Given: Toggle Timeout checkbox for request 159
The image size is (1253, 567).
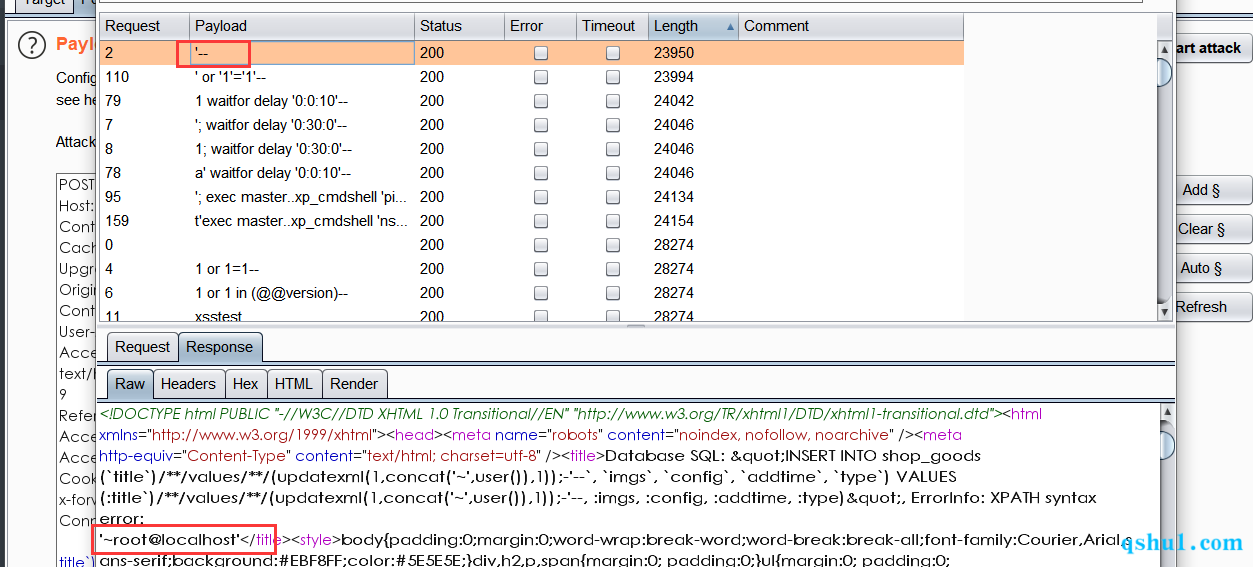Looking at the screenshot, I should (613, 221).
